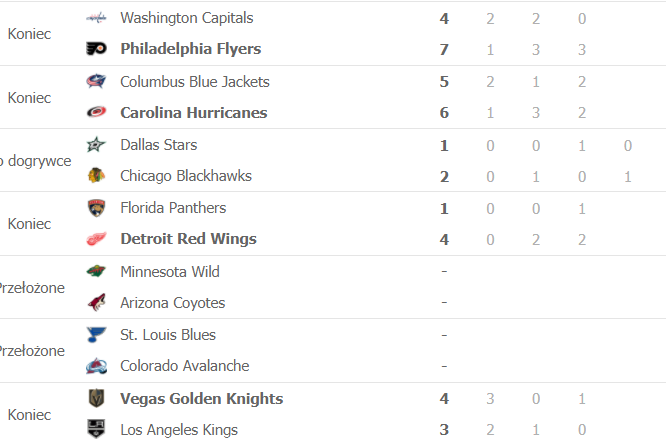Open the Philadelphia Flyers team name
The width and height of the screenshot is (666, 442).
[x=191, y=49]
